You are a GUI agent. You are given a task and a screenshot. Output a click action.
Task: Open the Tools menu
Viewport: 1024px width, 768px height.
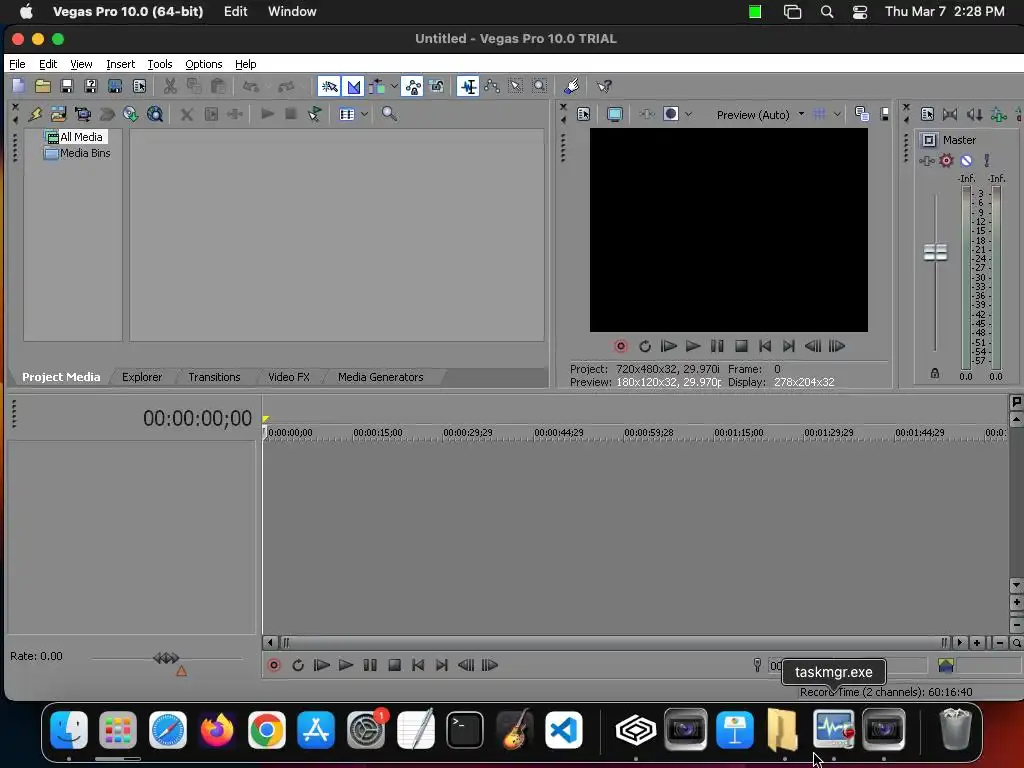159,64
